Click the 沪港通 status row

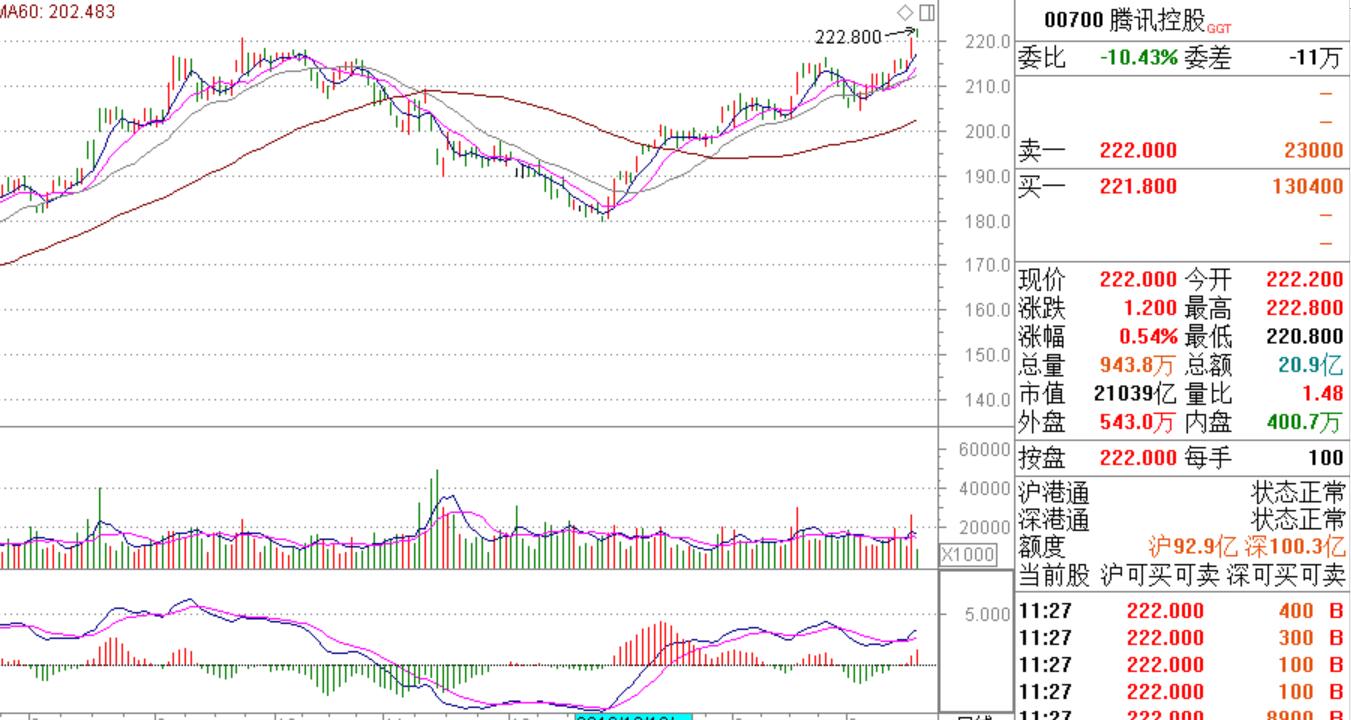coord(1182,492)
